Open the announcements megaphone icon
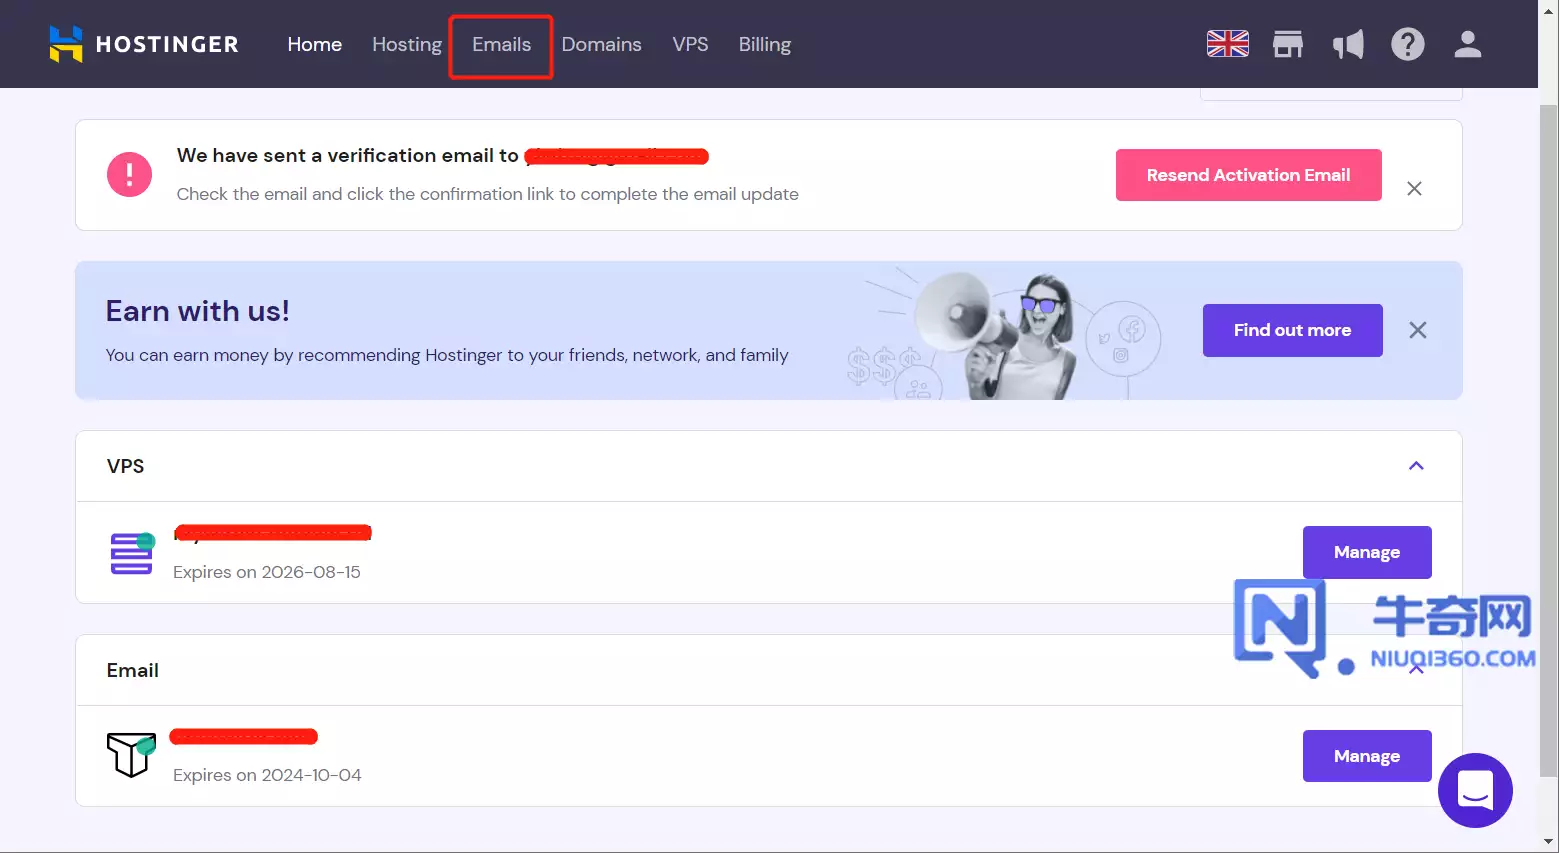The height and width of the screenshot is (853, 1559). [x=1347, y=44]
